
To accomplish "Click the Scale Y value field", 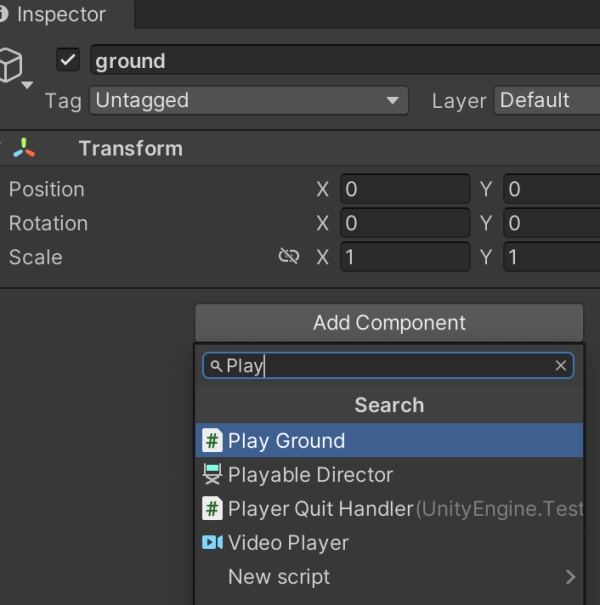I will [552, 257].
